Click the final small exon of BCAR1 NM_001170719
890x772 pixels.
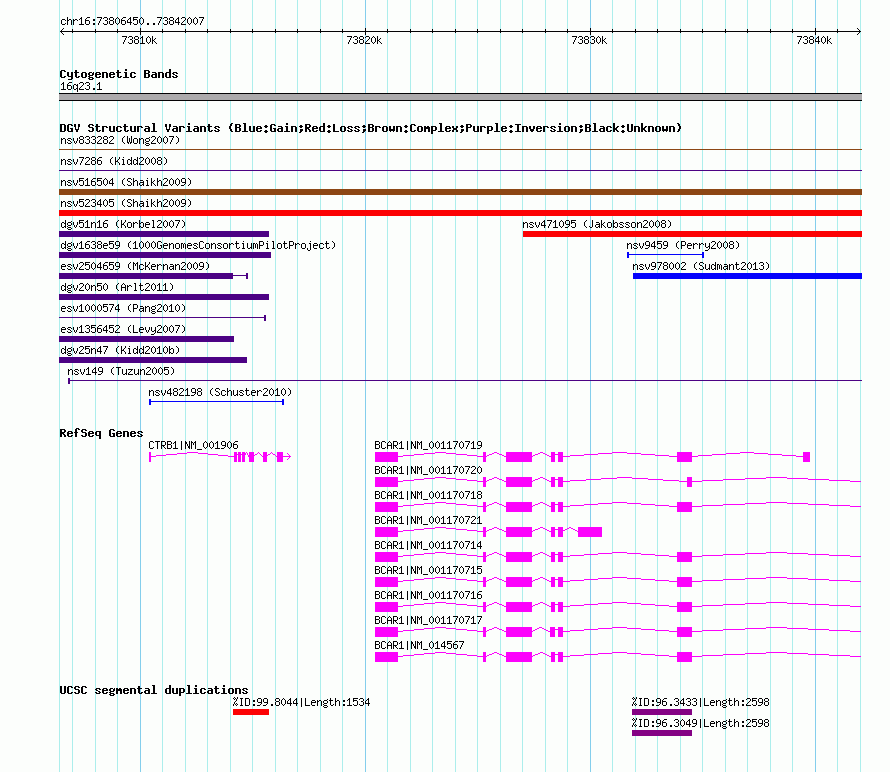point(807,457)
